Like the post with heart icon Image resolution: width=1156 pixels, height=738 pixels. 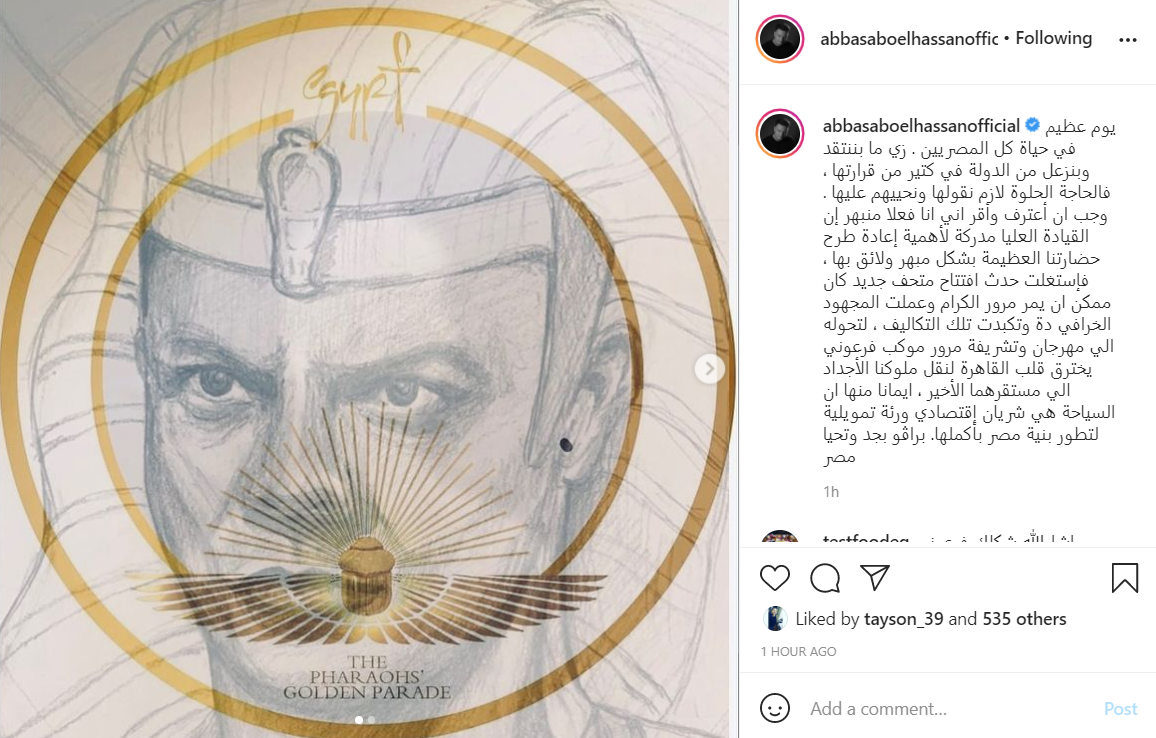(775, 578)
